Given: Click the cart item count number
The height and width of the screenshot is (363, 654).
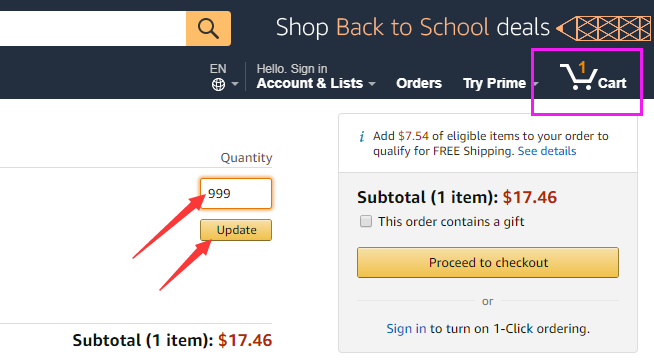Looking at the screenshot, I should [582, 67].
